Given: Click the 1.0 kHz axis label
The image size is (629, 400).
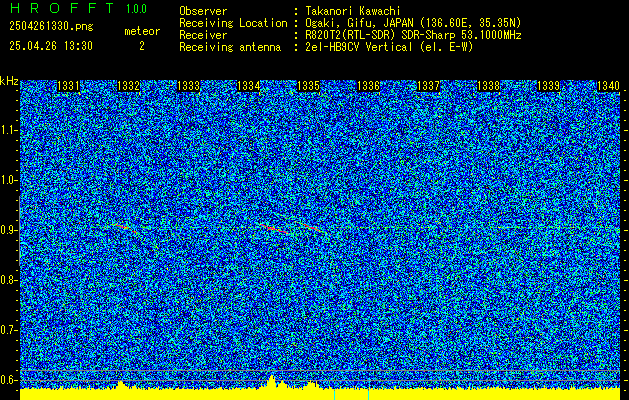Looking at the screenshot, I should click(8, 181).
